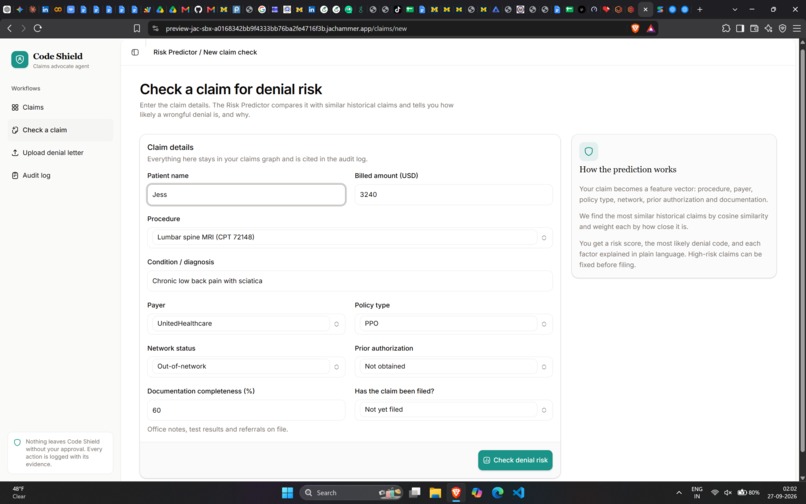Click browser Forward arrow
The width and height of the screenshot is (806, 504).
(x=23, y=28)
